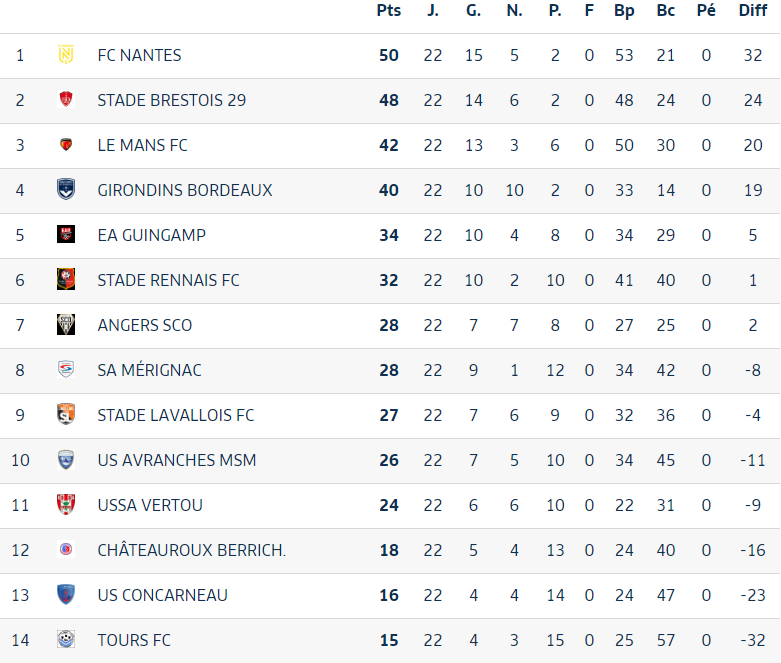Click the Tours FC badge
Viewport: 781px width, 663px height.
(66, 640)
